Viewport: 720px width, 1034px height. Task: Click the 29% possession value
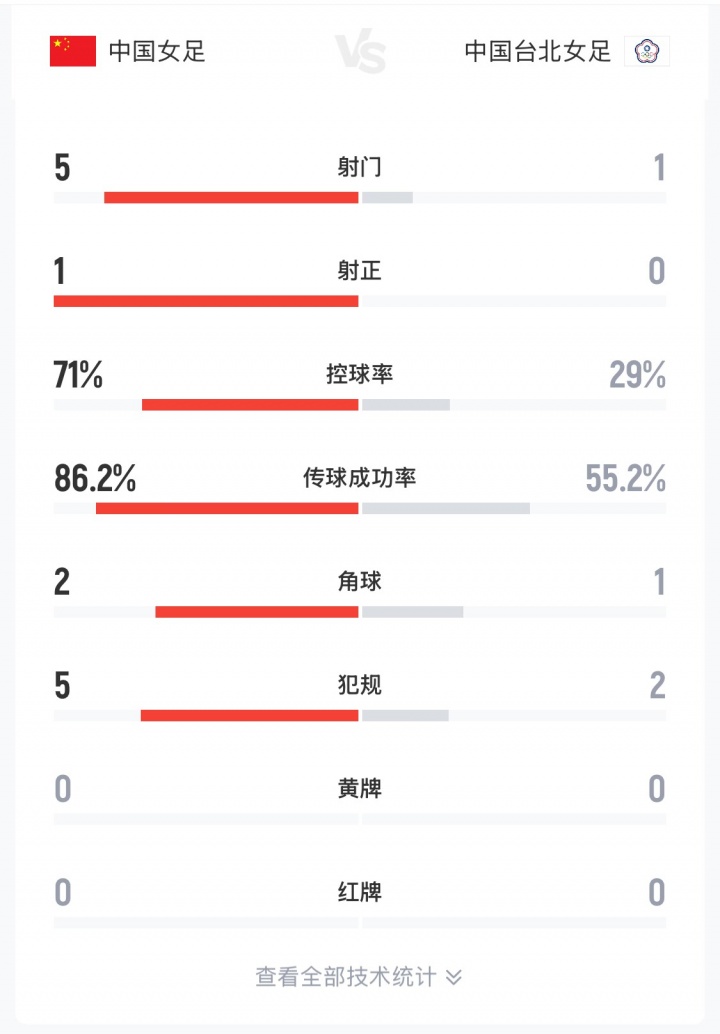coord(637,375)
